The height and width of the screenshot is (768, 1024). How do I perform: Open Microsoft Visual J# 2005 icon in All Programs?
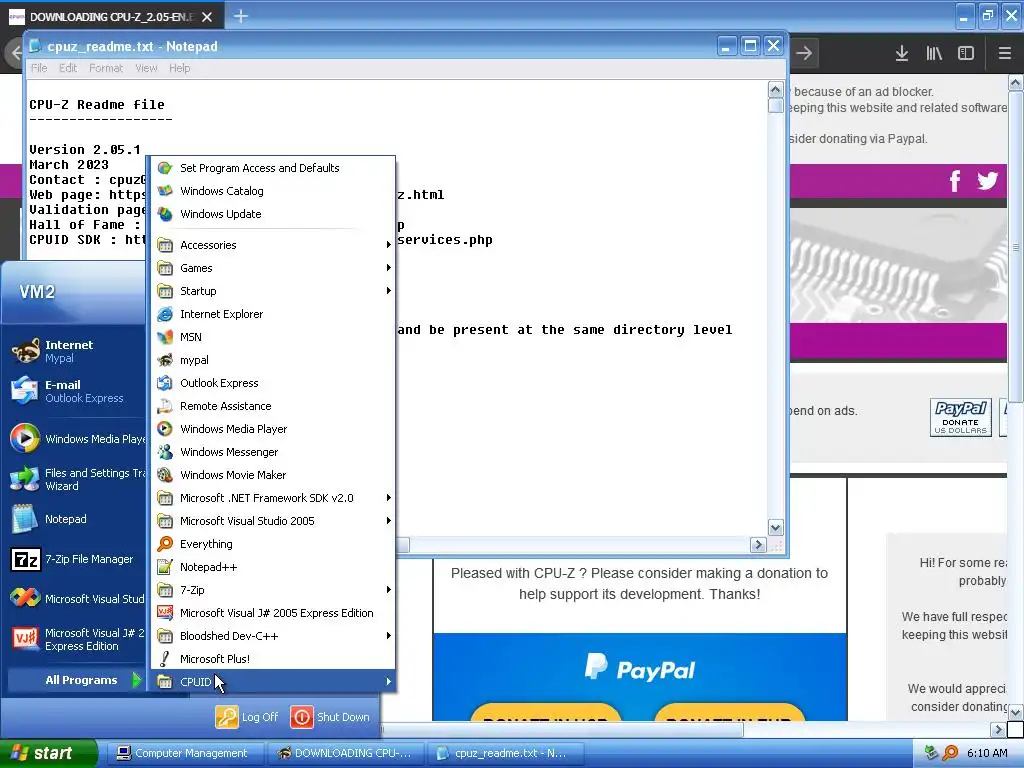click(x=165, y=613)
